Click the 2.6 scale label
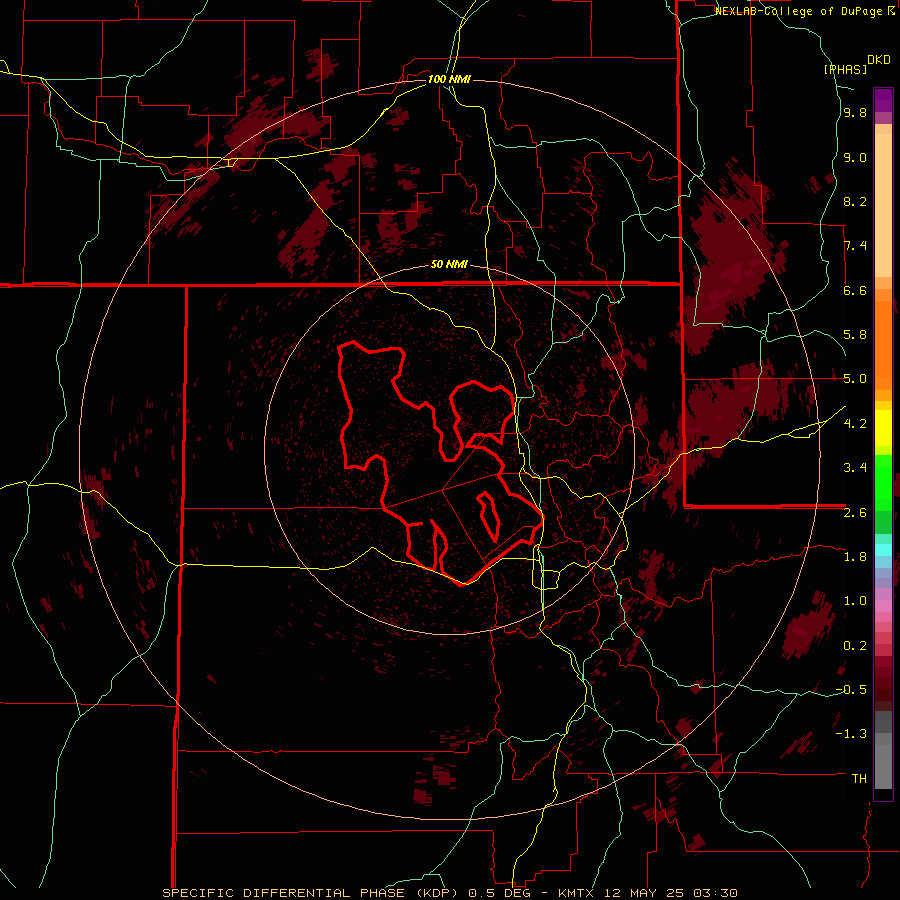 (855, 513)
